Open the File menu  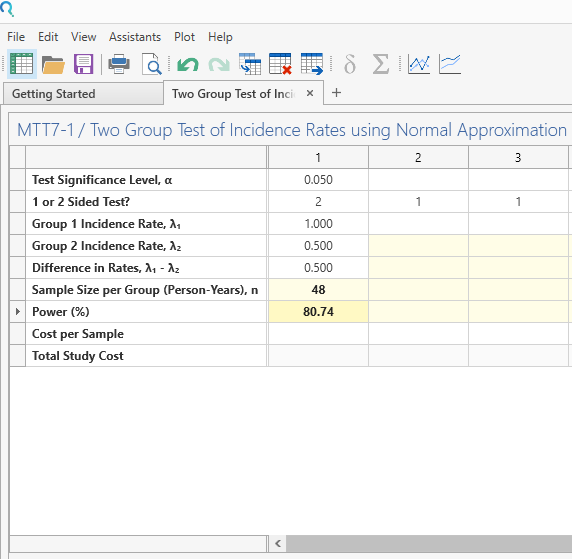click(x=16, y=37)
